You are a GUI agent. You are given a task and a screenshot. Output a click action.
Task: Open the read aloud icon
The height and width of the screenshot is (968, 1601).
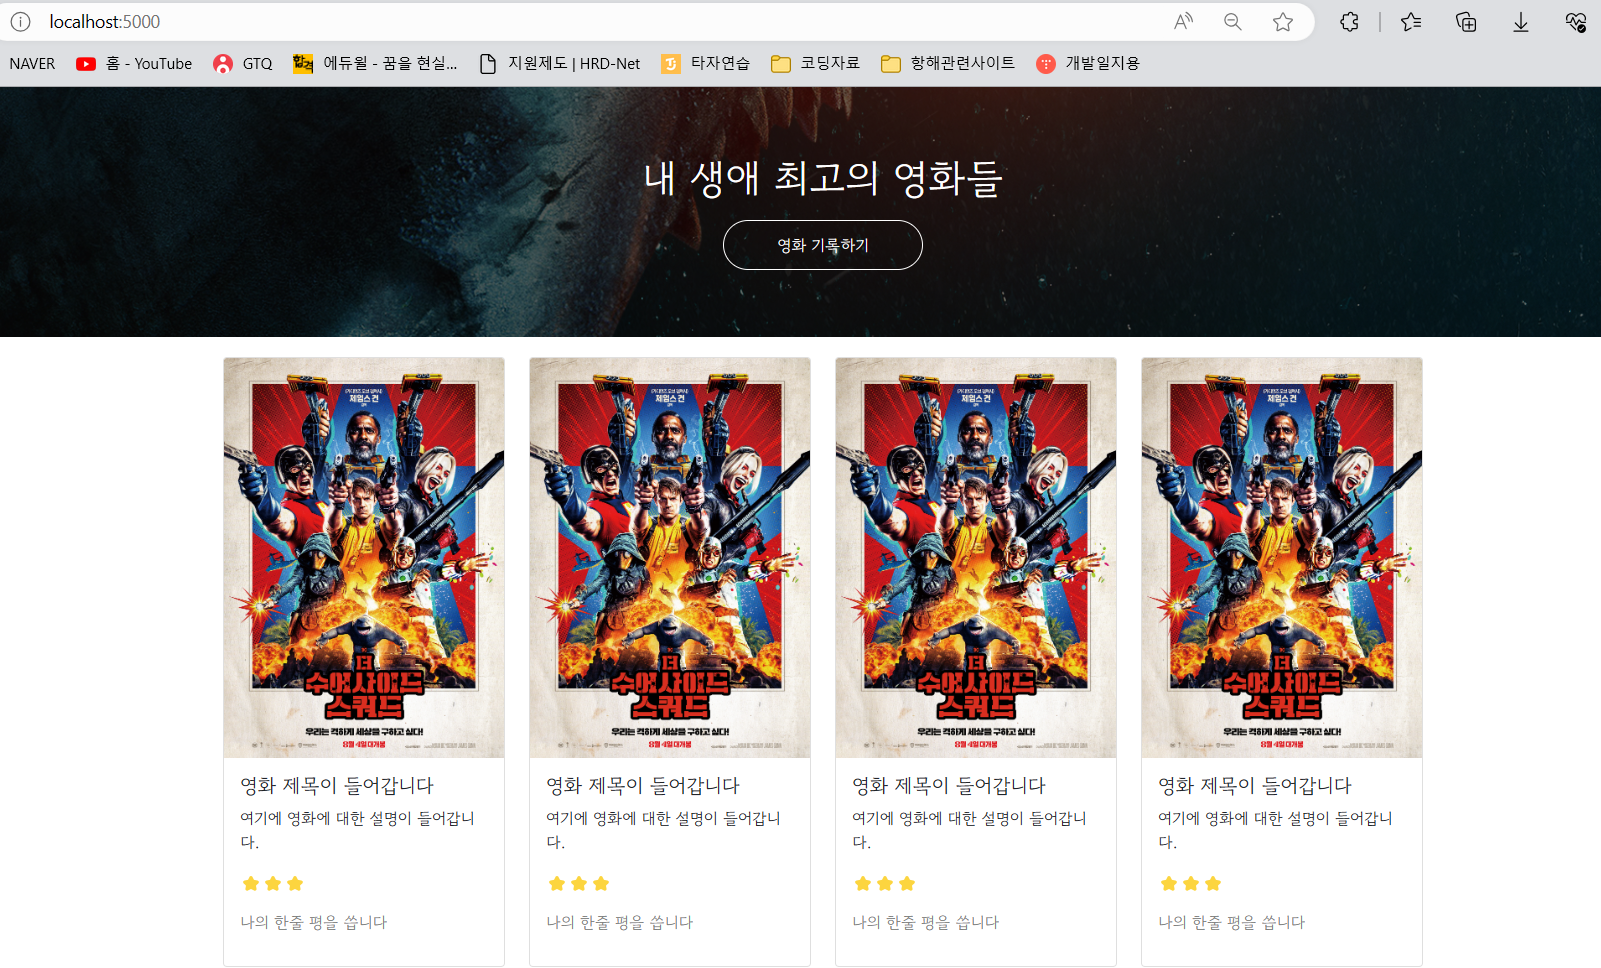click(x=1183, y=22)
